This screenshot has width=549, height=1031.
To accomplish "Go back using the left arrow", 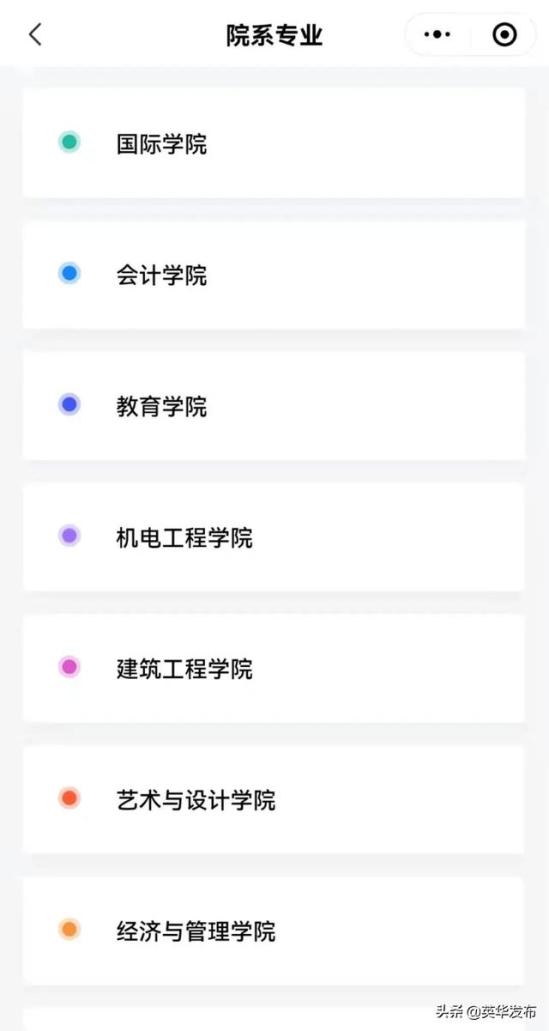I will tap(35, 34).
